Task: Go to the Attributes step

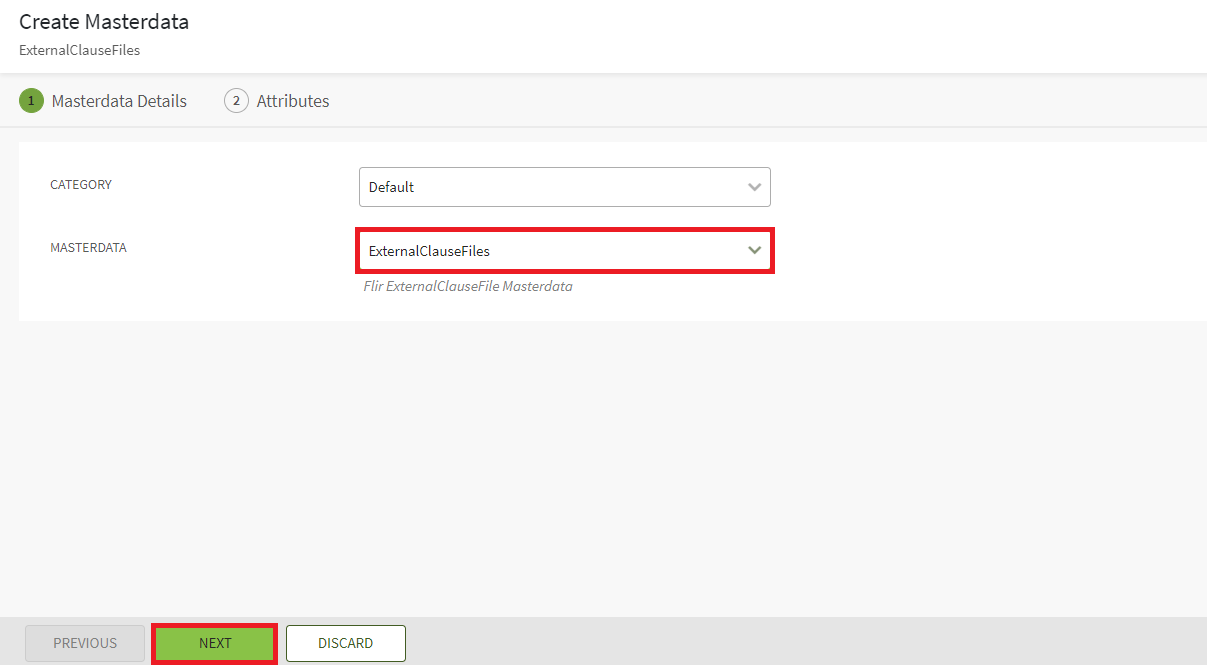Action: [292, 101]
